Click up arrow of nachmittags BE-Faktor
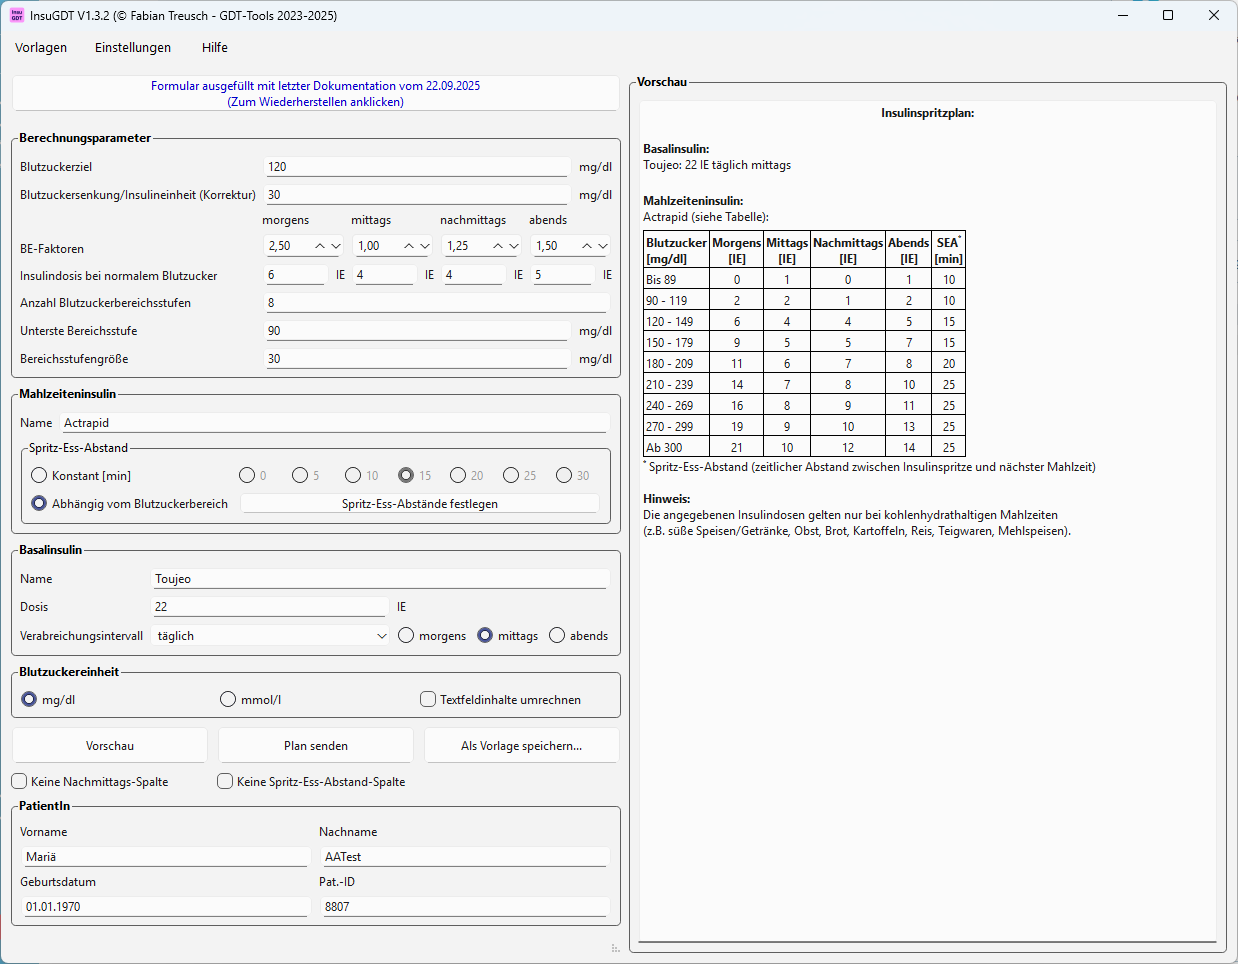Image resolution: width=1238 pixels, height=964 pixels. click(498, 246)
